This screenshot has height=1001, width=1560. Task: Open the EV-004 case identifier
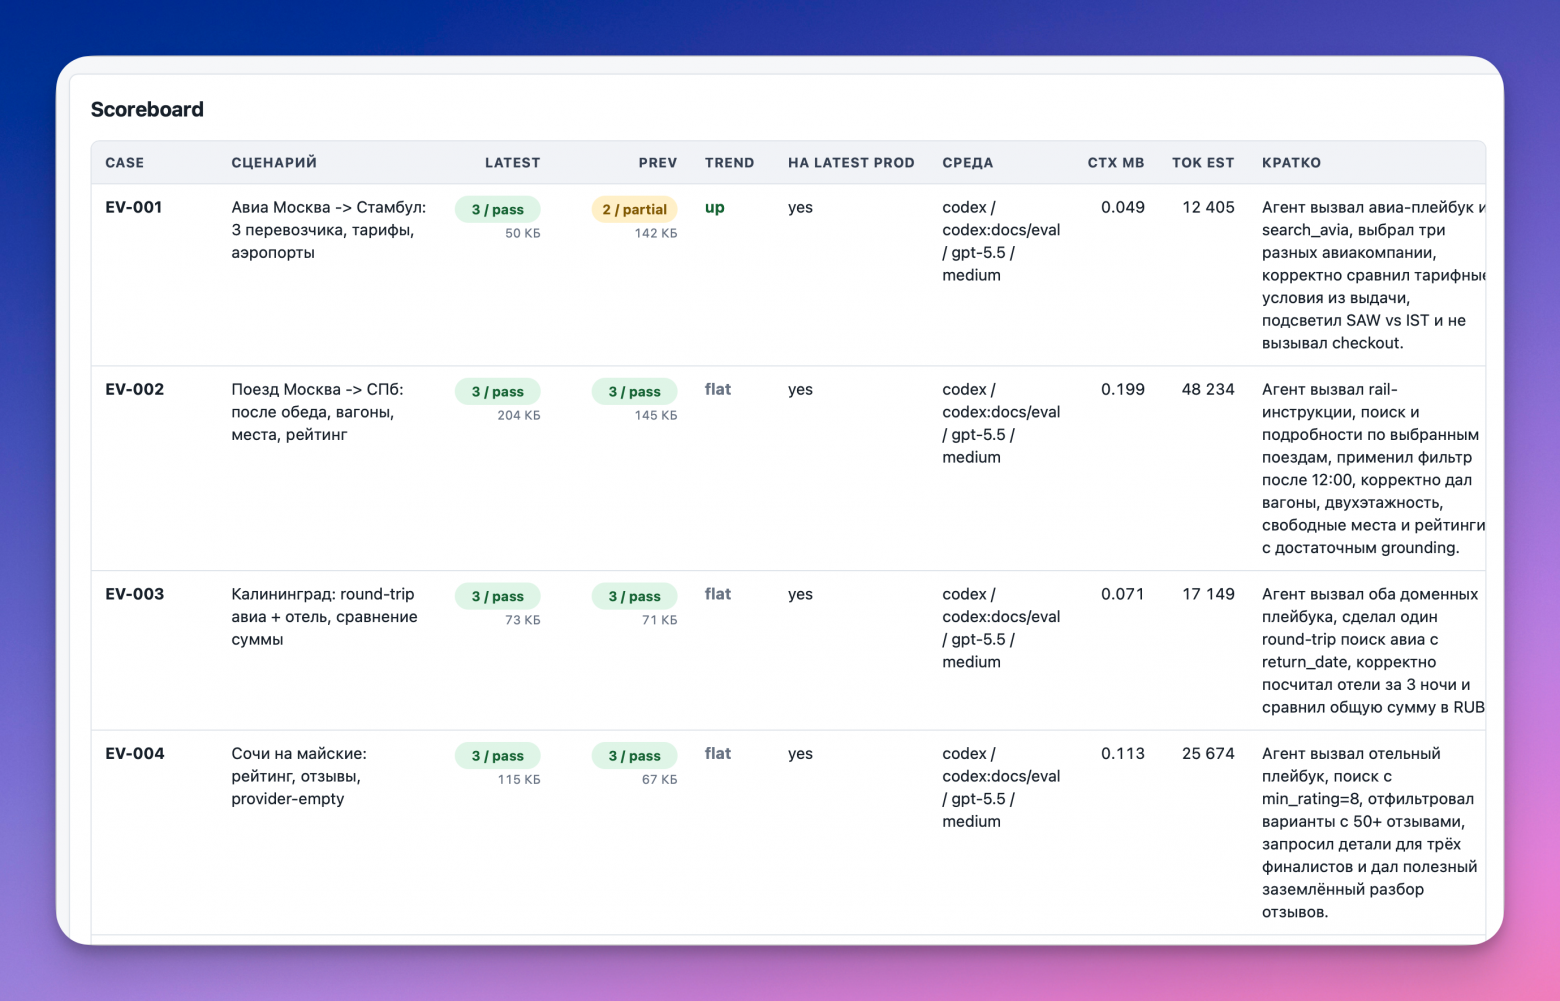click(x=135, y=754)
